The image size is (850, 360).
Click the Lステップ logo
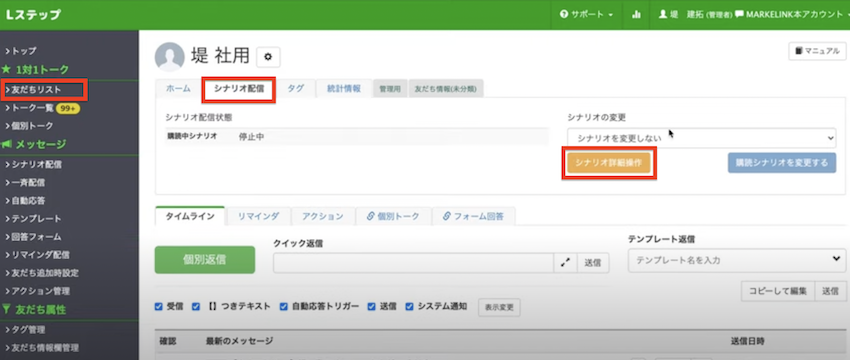coord(33,15)
